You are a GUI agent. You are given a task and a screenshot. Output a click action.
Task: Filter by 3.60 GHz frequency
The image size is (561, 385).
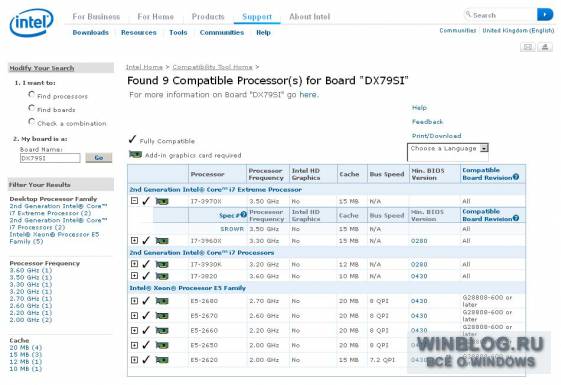tap(31, 271)
